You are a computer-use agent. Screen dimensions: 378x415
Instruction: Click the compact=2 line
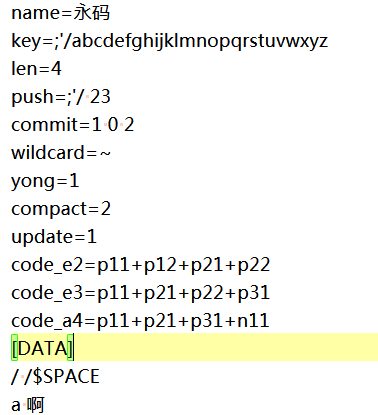(x=61, y=209)
